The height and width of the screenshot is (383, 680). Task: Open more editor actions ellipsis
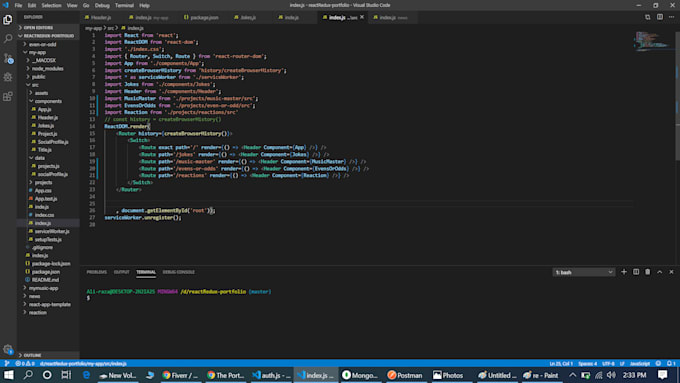coord(671,17)
